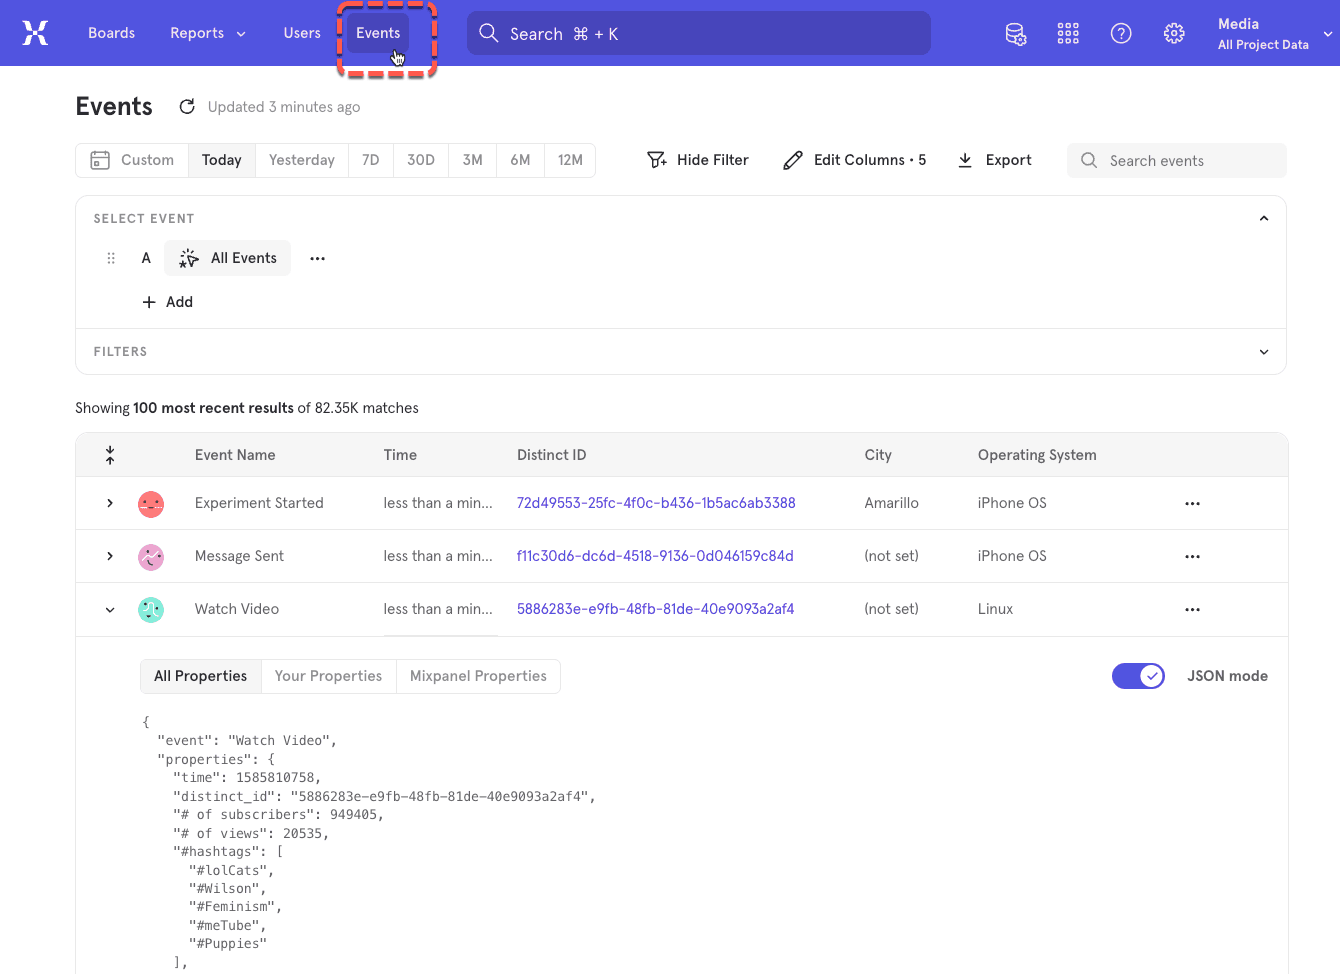Click the Hide Filter funnel icon
The height and width of the screenshot is (974, 1340).
coord(656,159)
